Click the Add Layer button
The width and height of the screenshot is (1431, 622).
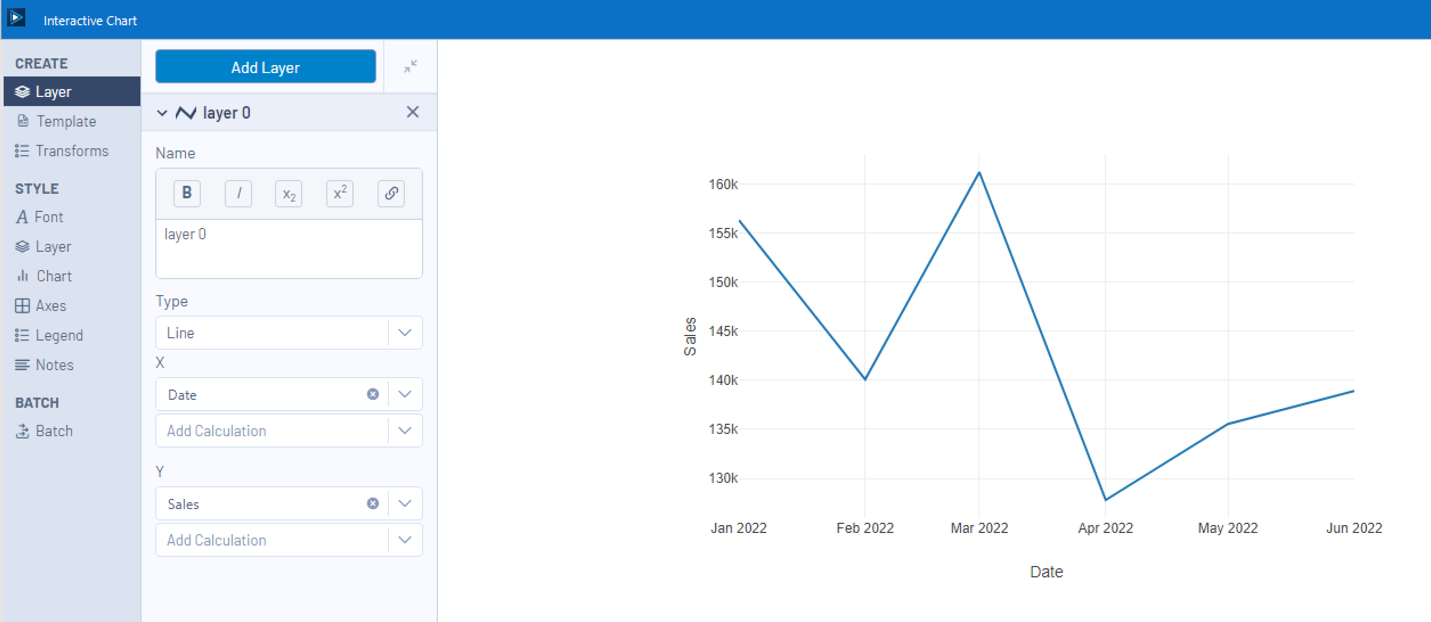click(265, 65)
